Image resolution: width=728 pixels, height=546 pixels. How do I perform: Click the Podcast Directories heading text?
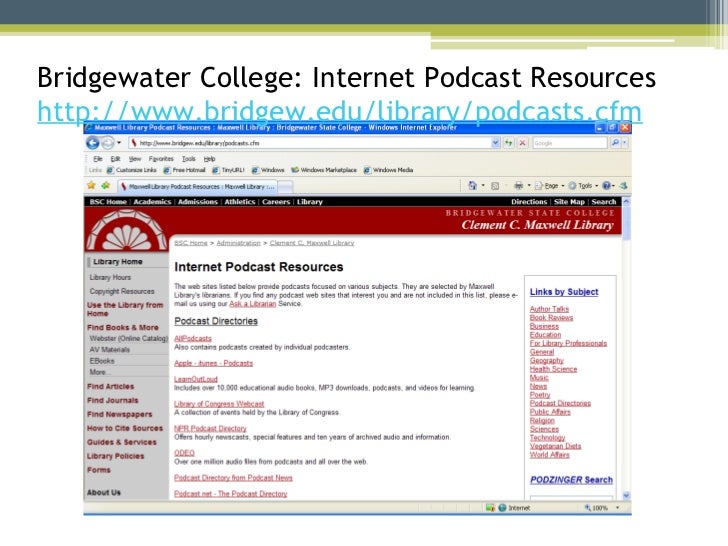(x=216, y=321)
